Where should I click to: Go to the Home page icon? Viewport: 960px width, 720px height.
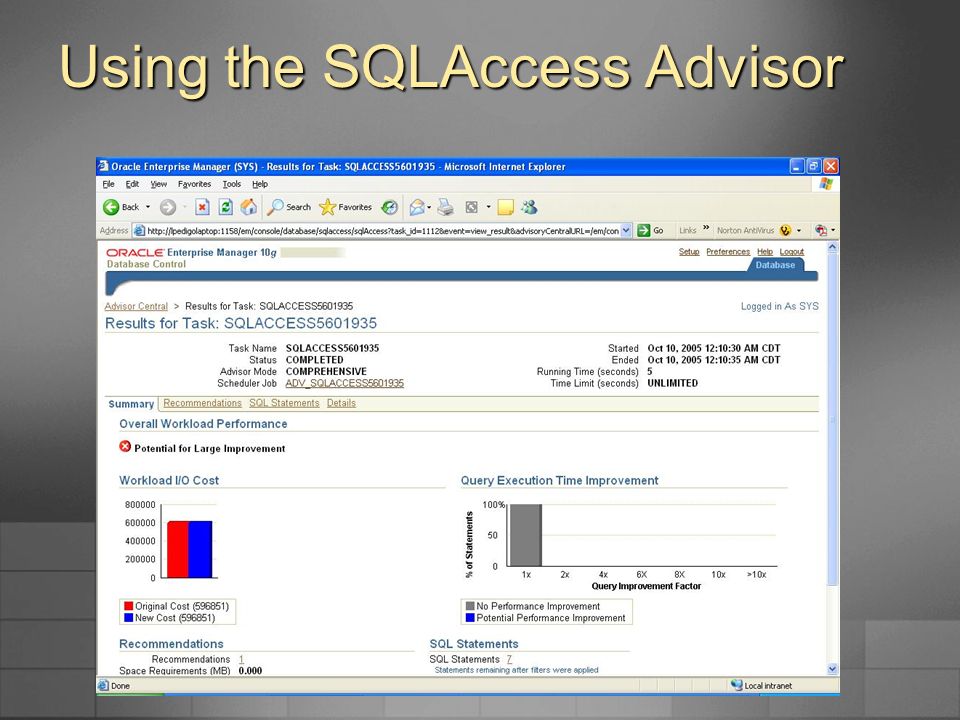click(249, 208)
